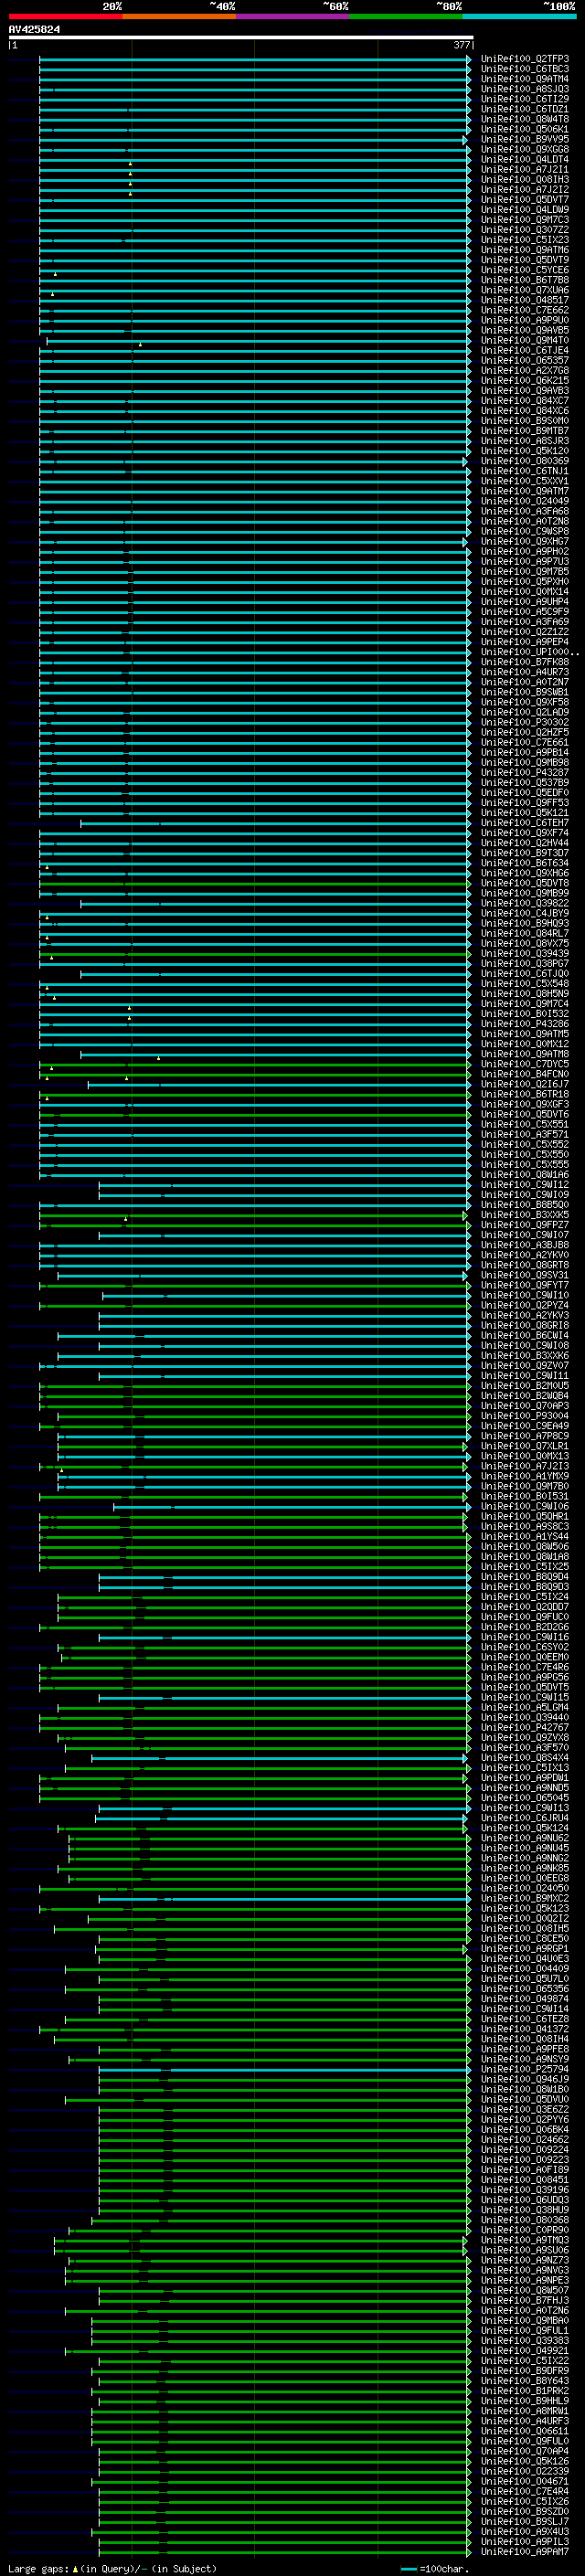Select hit label UniRef100_B0I532

tap(525, 1014)
